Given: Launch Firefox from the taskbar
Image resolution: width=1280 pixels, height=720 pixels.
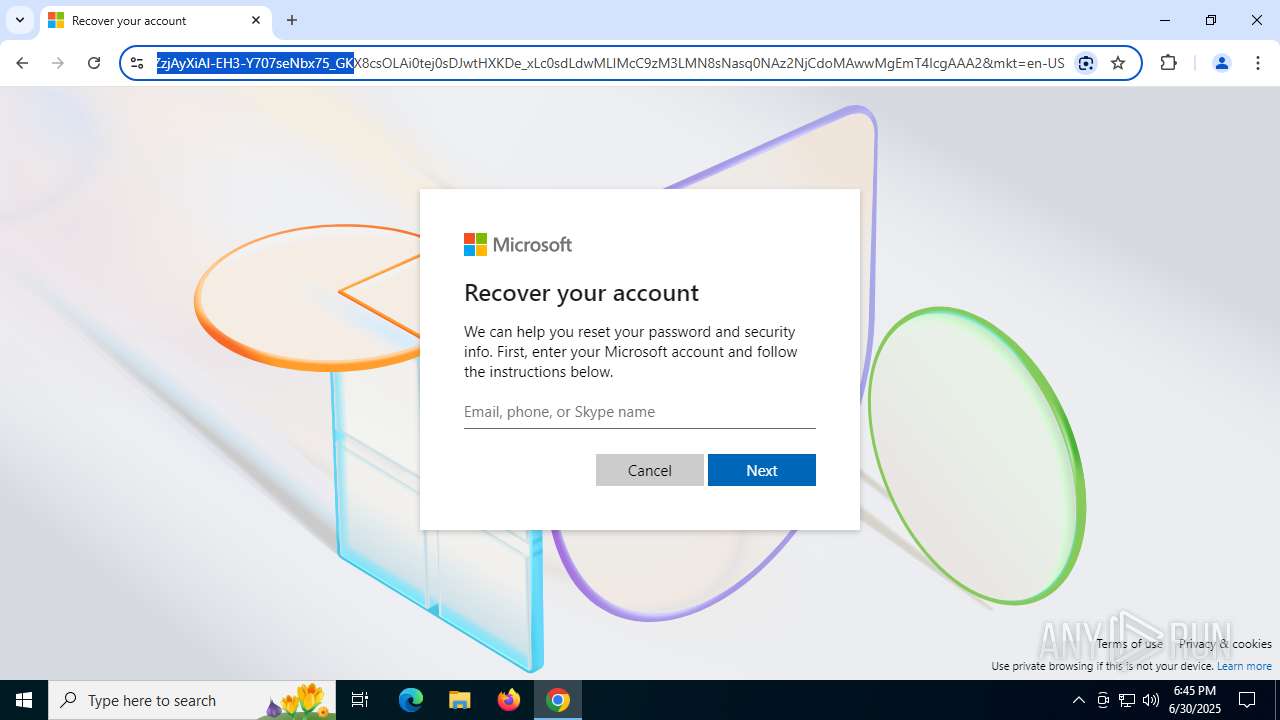Looking at the screenshot, I should pos(509,700).
